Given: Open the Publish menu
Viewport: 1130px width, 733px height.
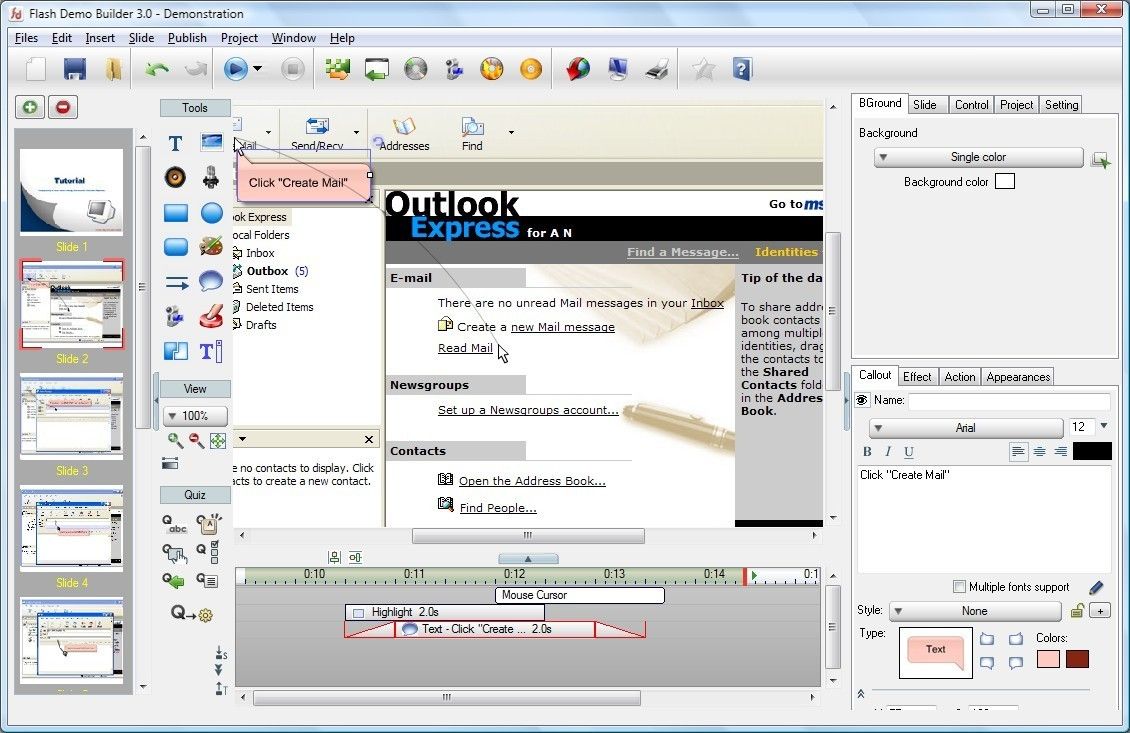Looking at the screenshot, I should click(x=187, y=38).
